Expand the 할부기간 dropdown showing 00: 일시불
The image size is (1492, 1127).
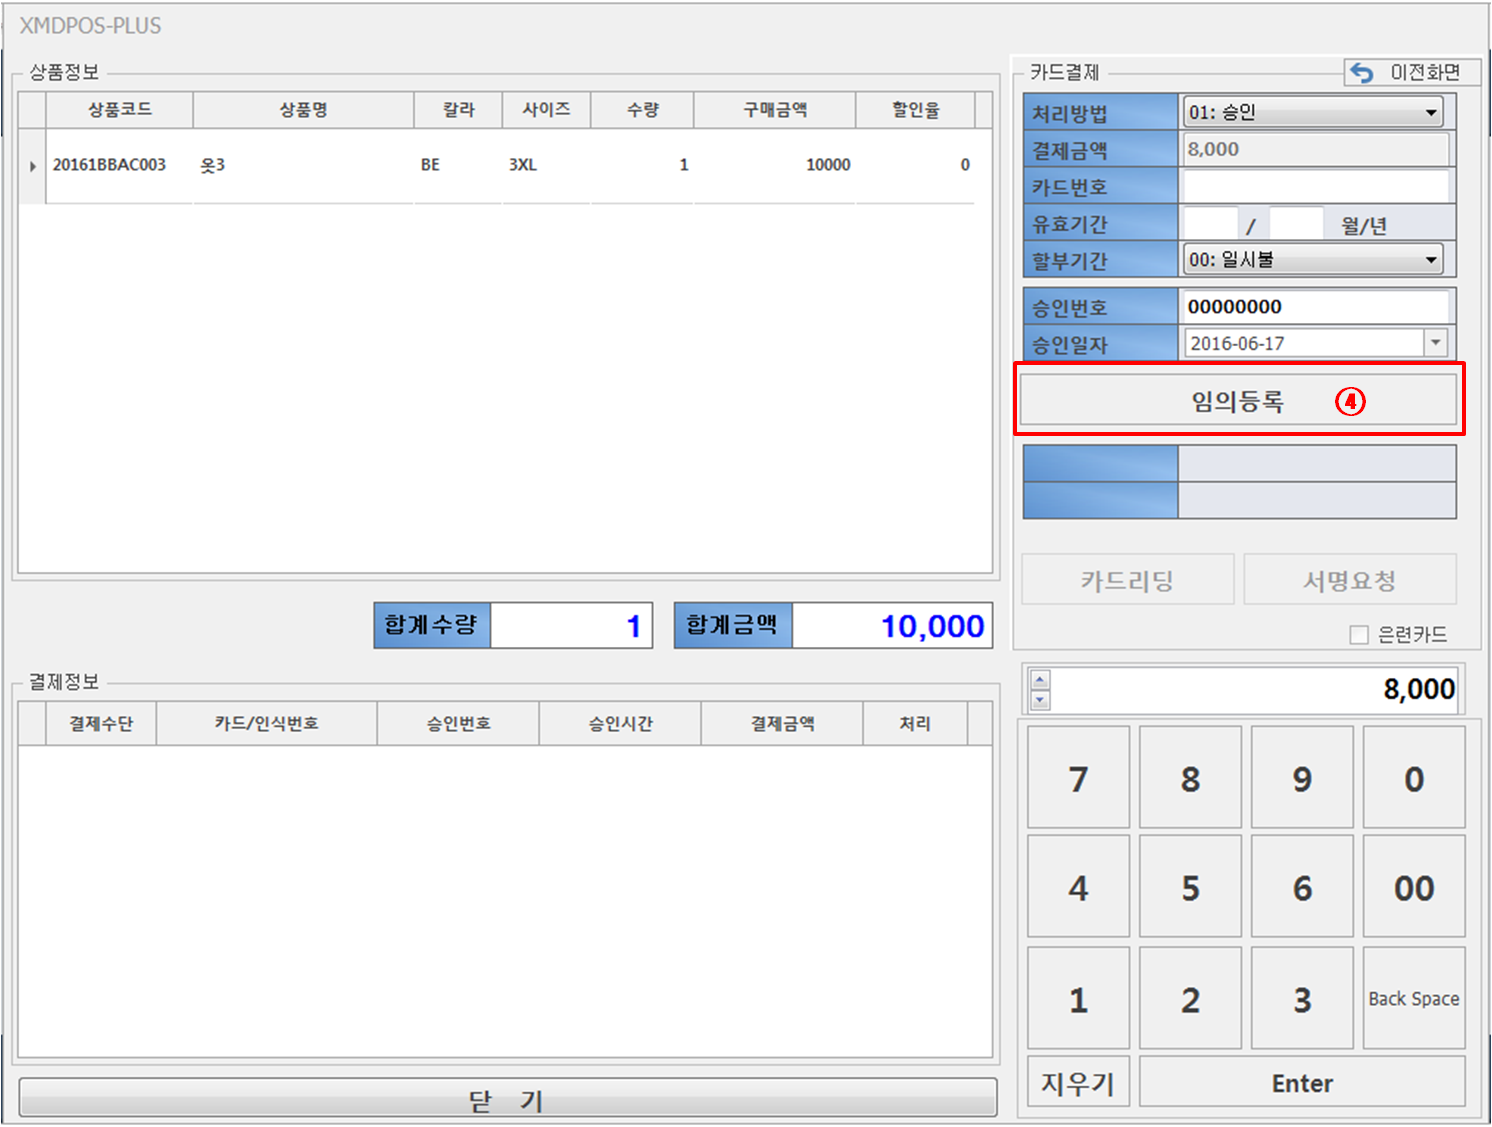point(1313,260)
